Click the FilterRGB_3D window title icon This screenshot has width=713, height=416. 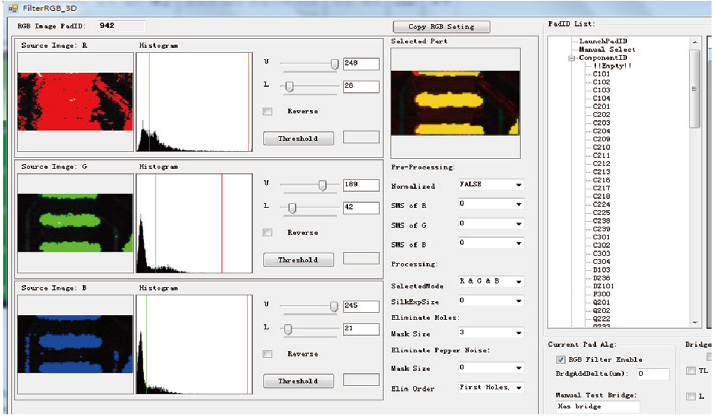coord(11,7)
